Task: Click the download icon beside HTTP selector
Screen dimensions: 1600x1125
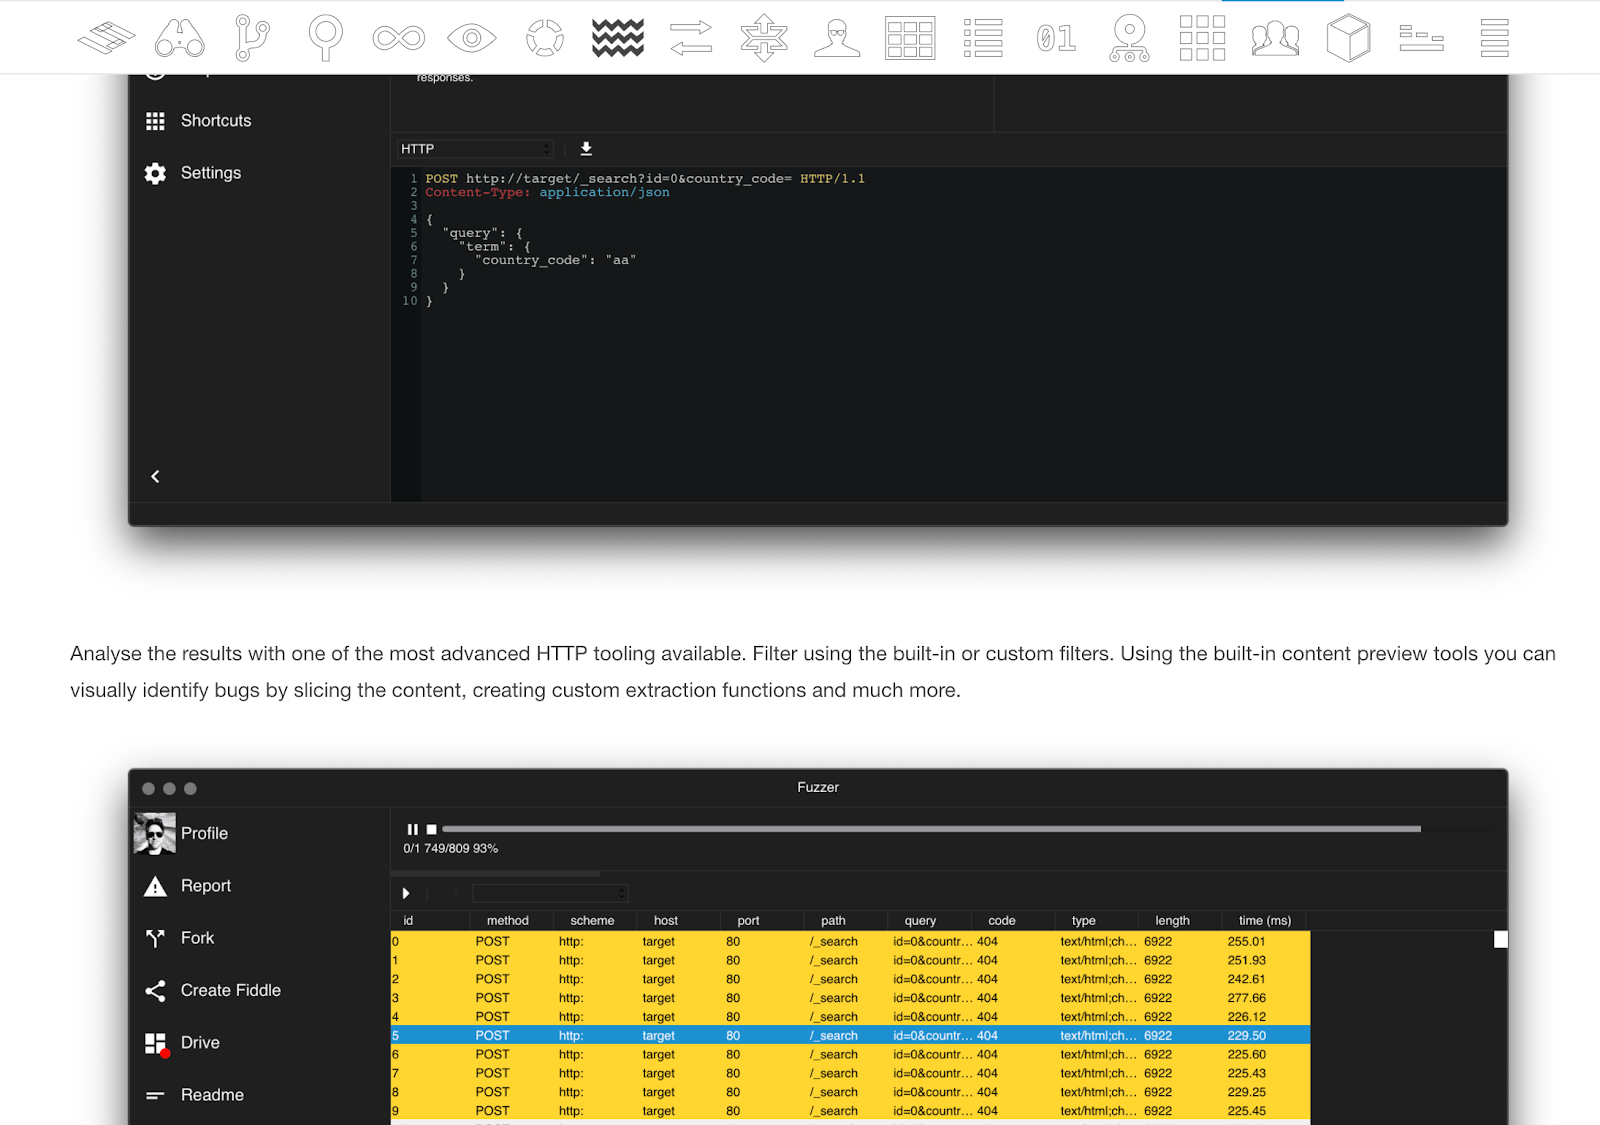Action: click(586, 149)
